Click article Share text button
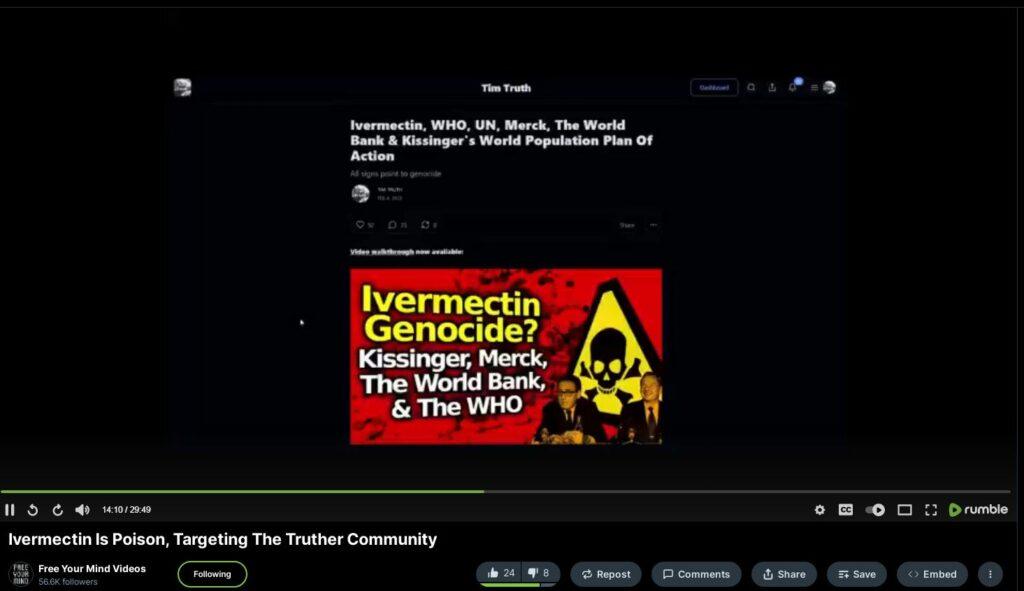Image resolution: width=1024 pixels, height=591 pixels. point(627,225)
